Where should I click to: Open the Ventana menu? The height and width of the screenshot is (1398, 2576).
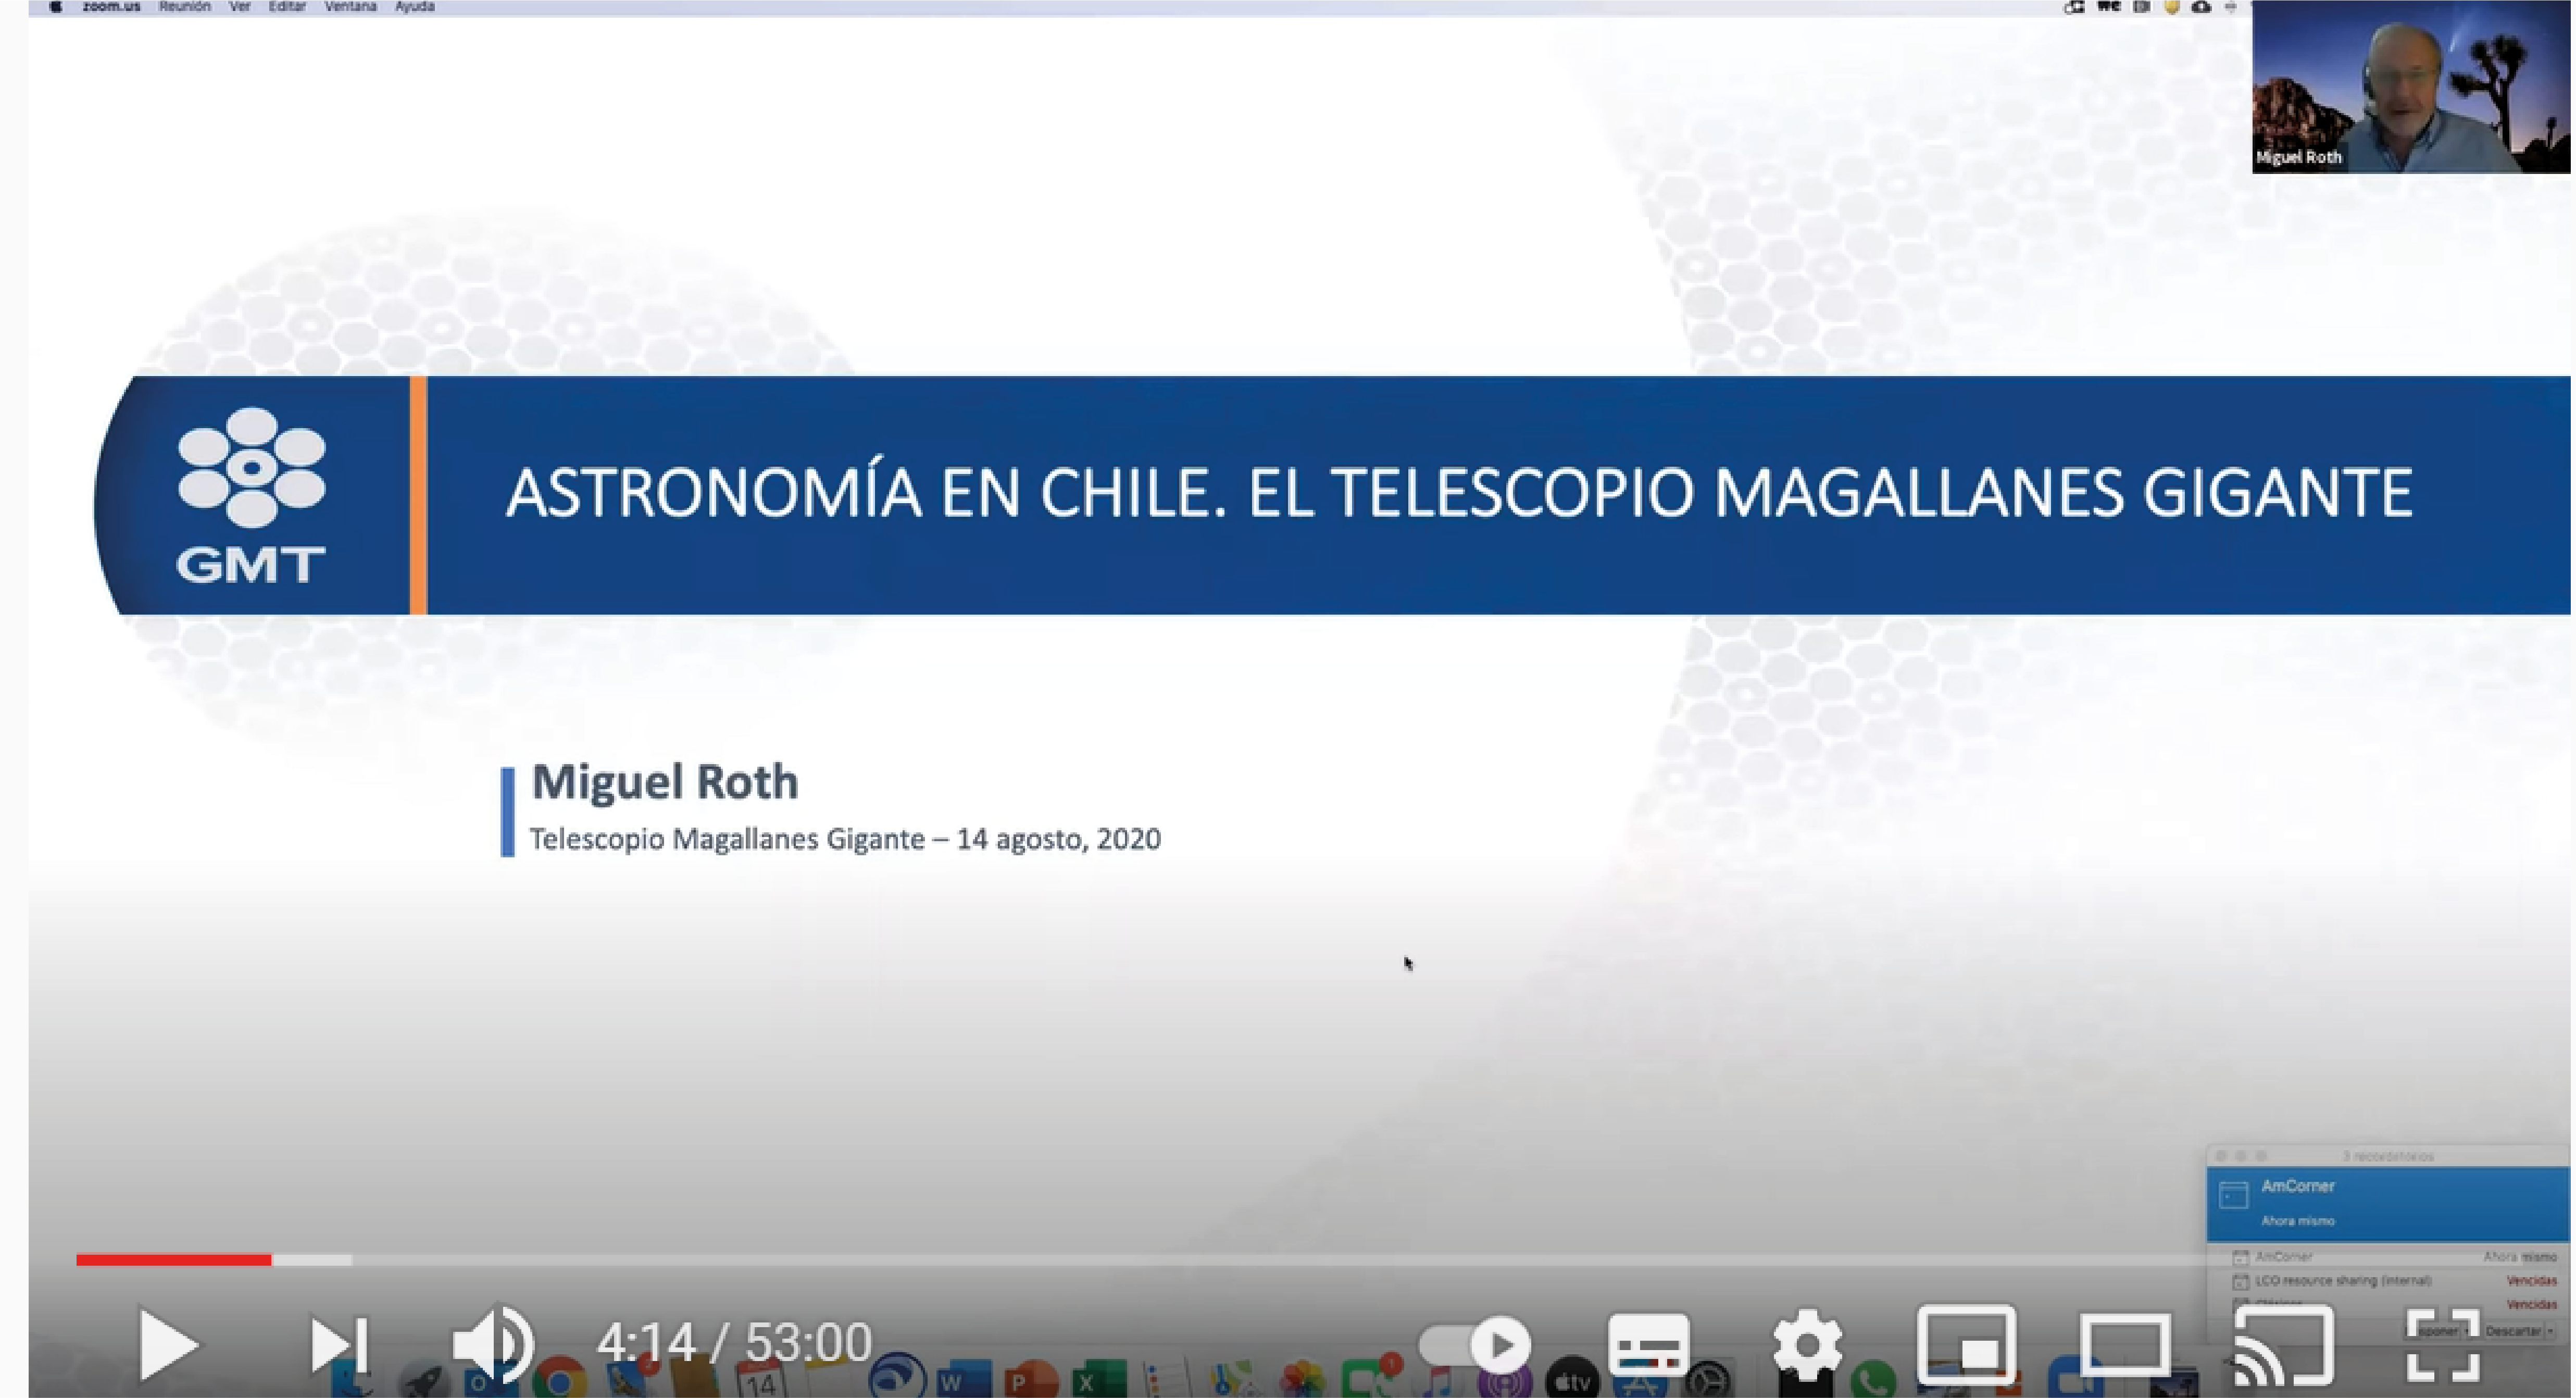pyautogui.click(x=350, y=7)
